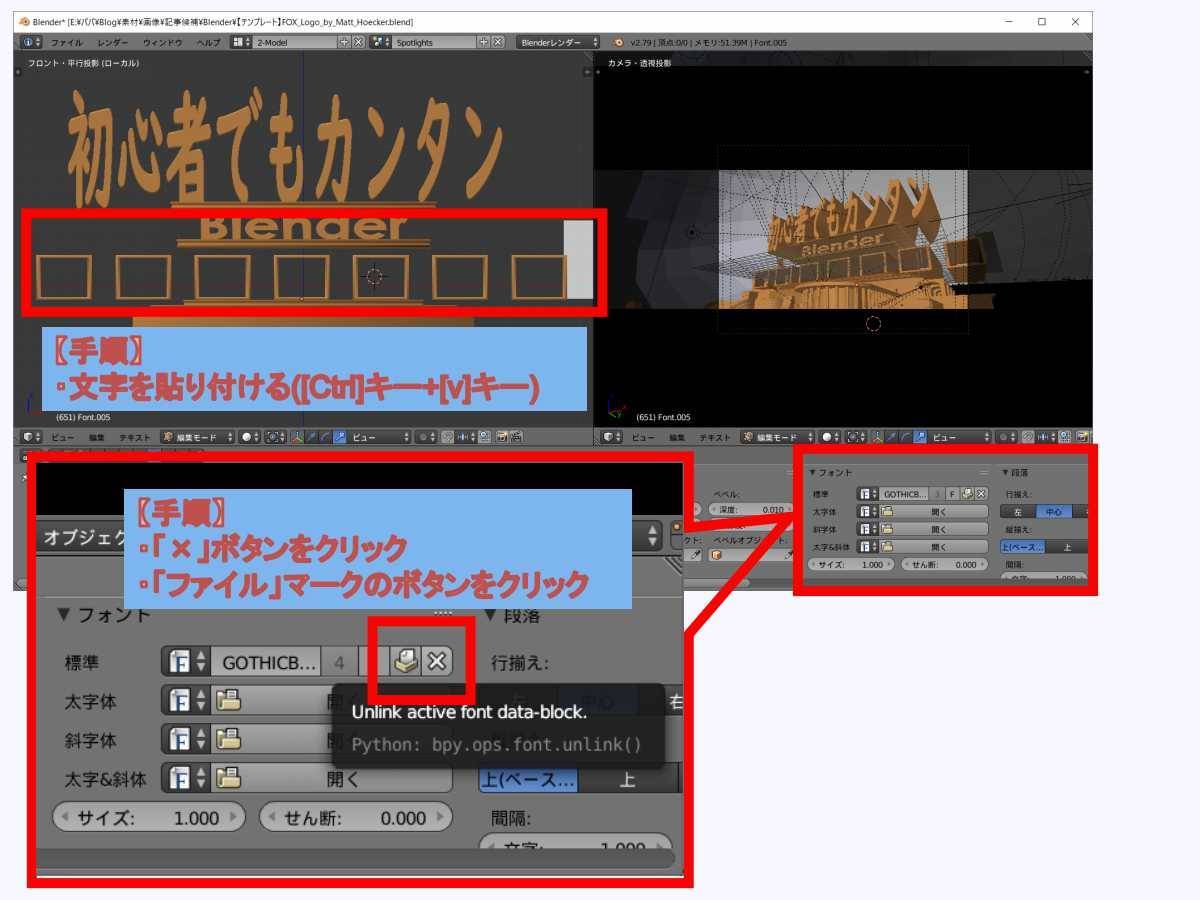Select scale manipulator icon in left viewport header
The width and height of the screenshot is (1200, 900).
point(339,437)
